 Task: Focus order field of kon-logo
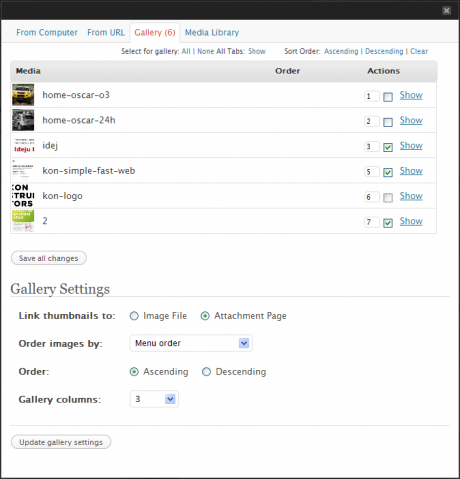[372, 197]
